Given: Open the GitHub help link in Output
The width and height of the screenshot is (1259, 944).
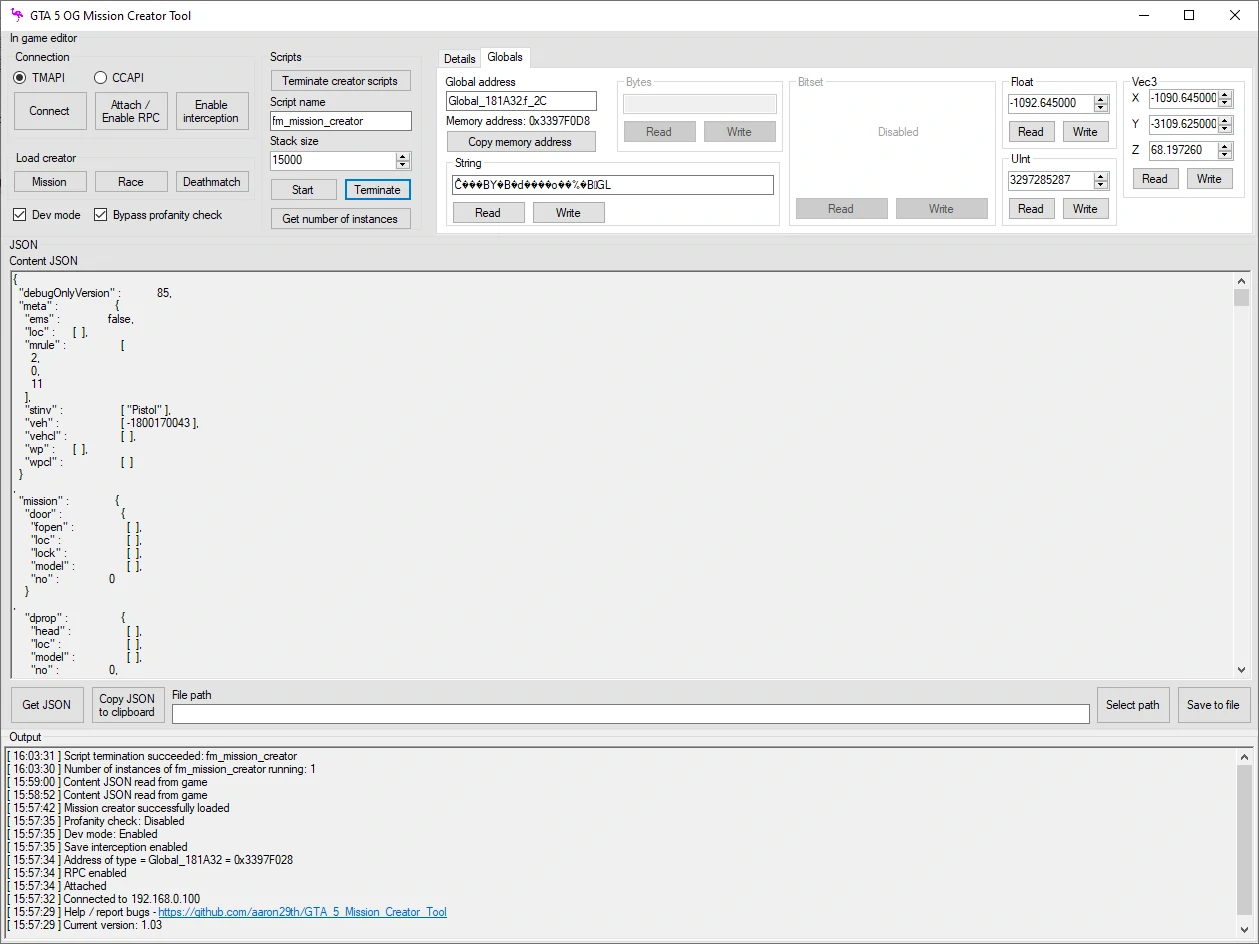Looking at the screenshot, I should (x=302, y=912).
